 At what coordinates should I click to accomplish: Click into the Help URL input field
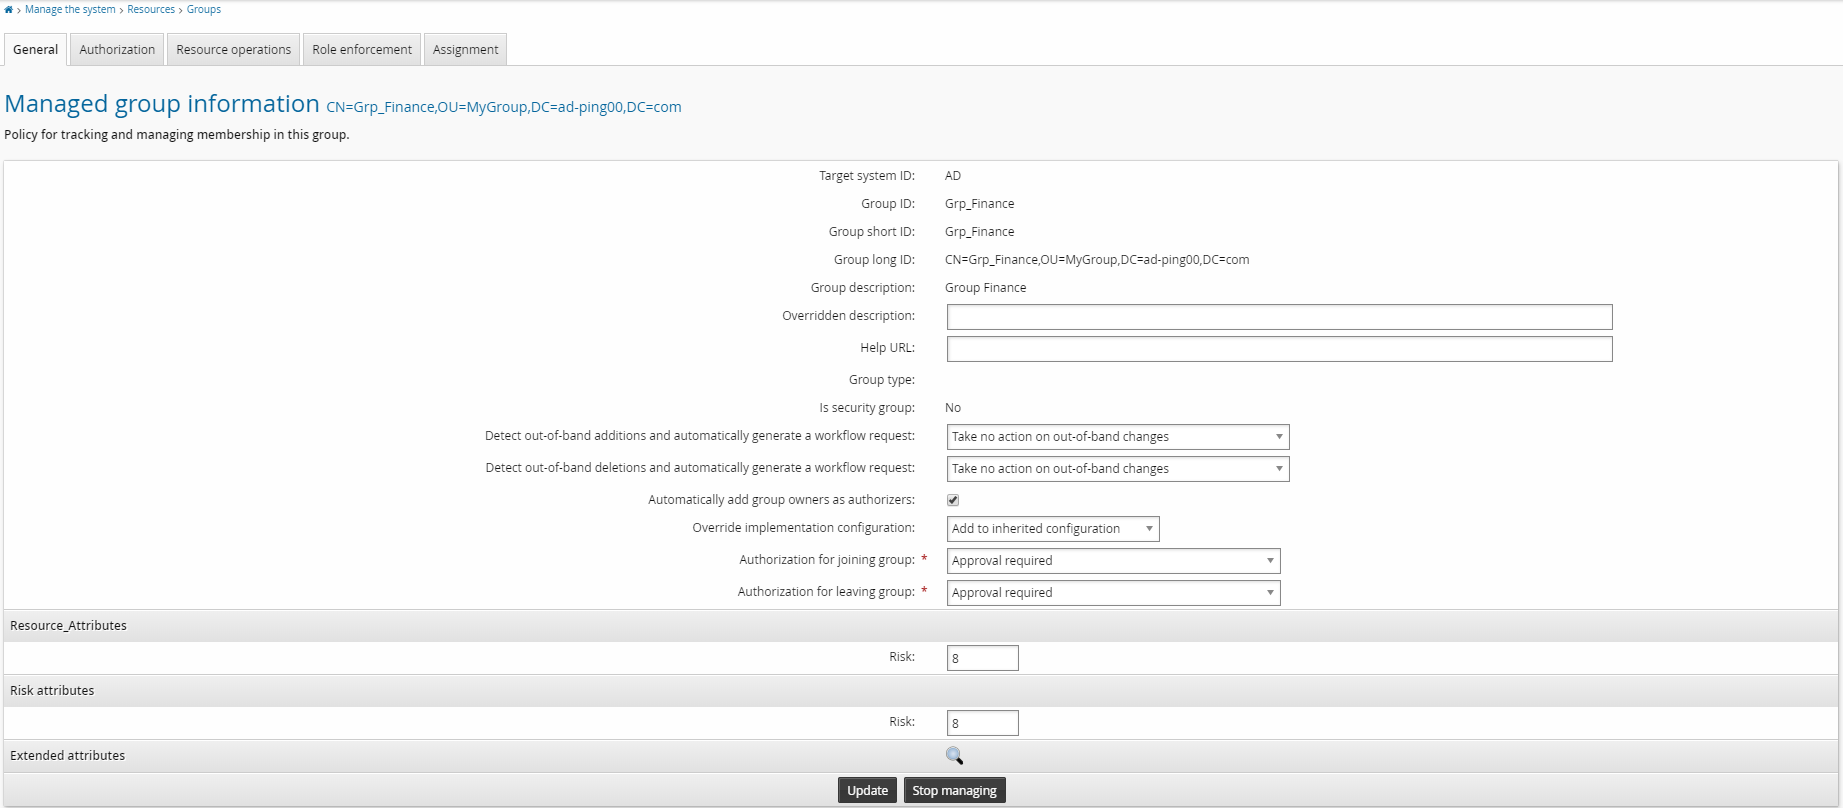[1279, 349]
